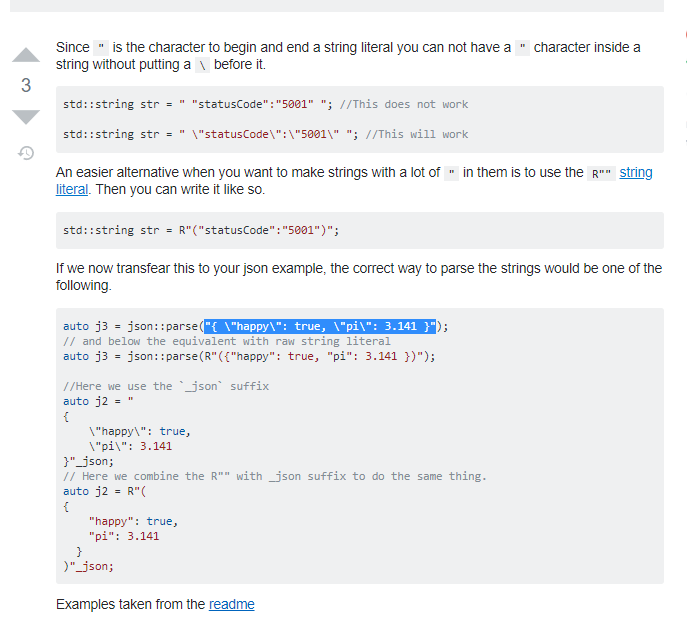Click the inline backslash code snippet
Viewport: 687px width, 621px height.
tap(202, 66)
